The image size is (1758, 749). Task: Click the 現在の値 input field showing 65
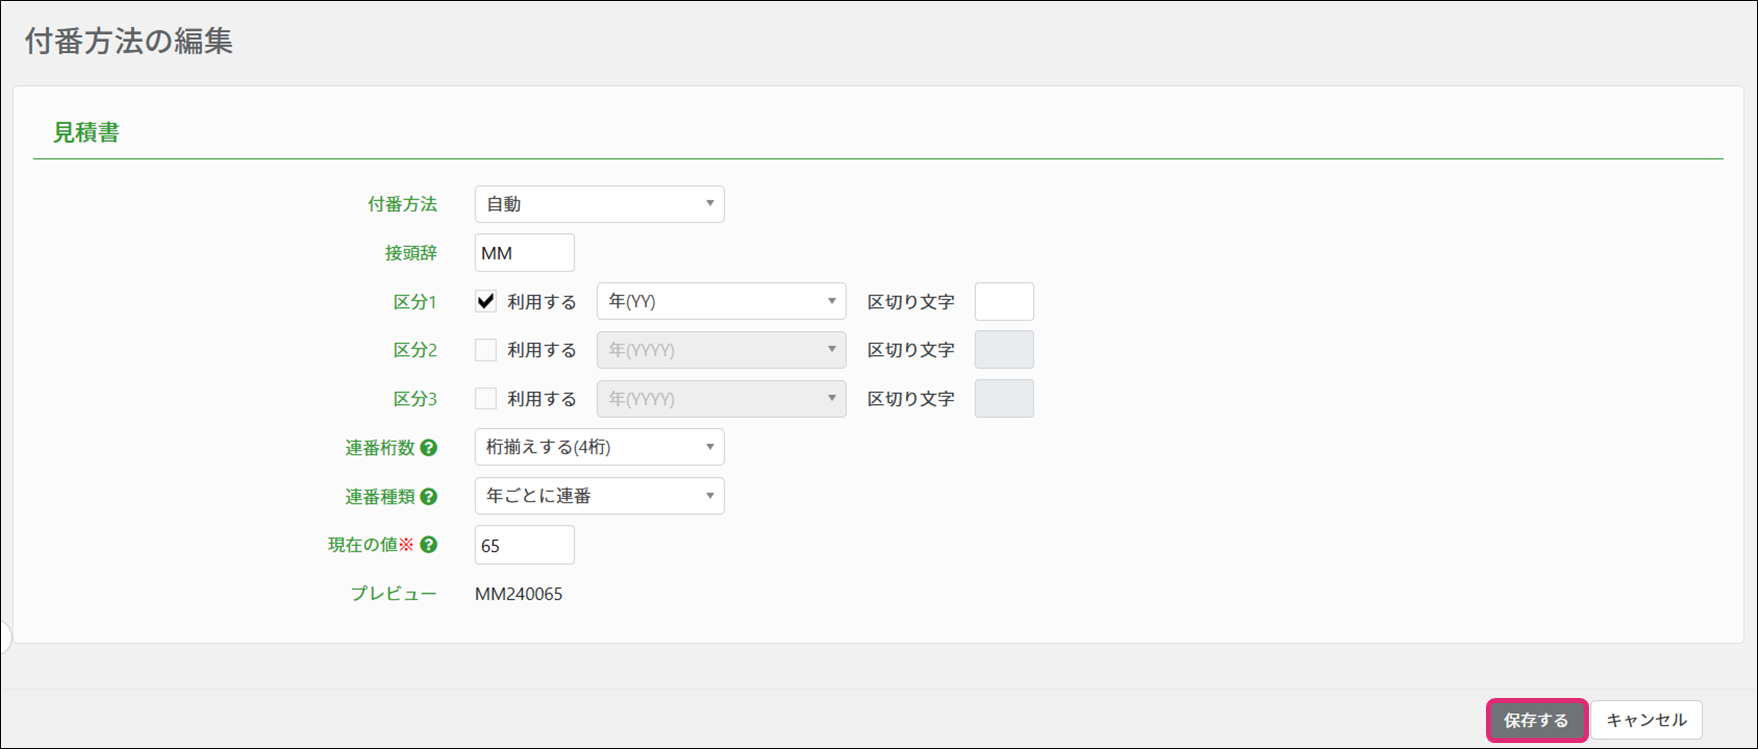[x=524, y=545]
